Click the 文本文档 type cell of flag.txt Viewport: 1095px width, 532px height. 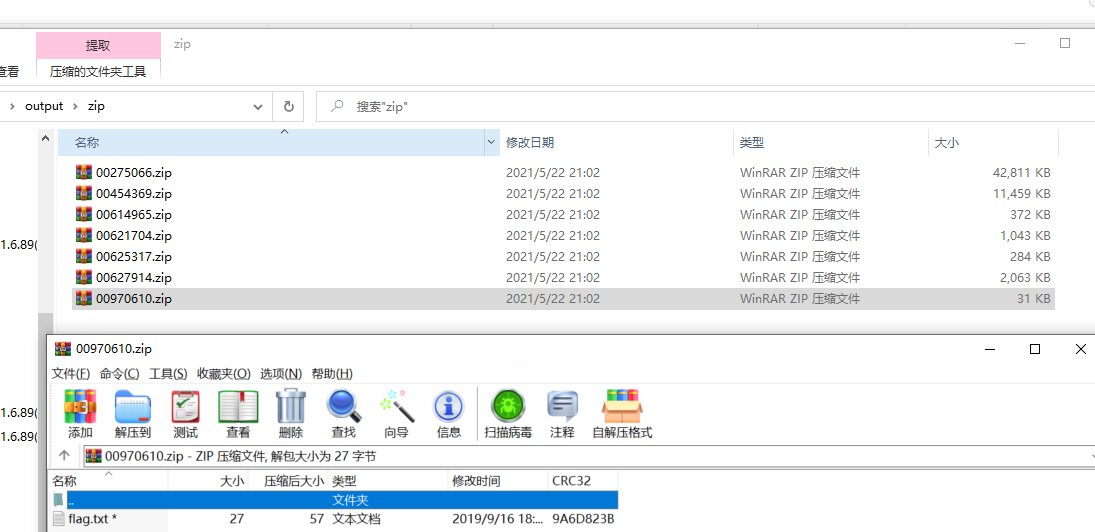(x=356, y=519)
